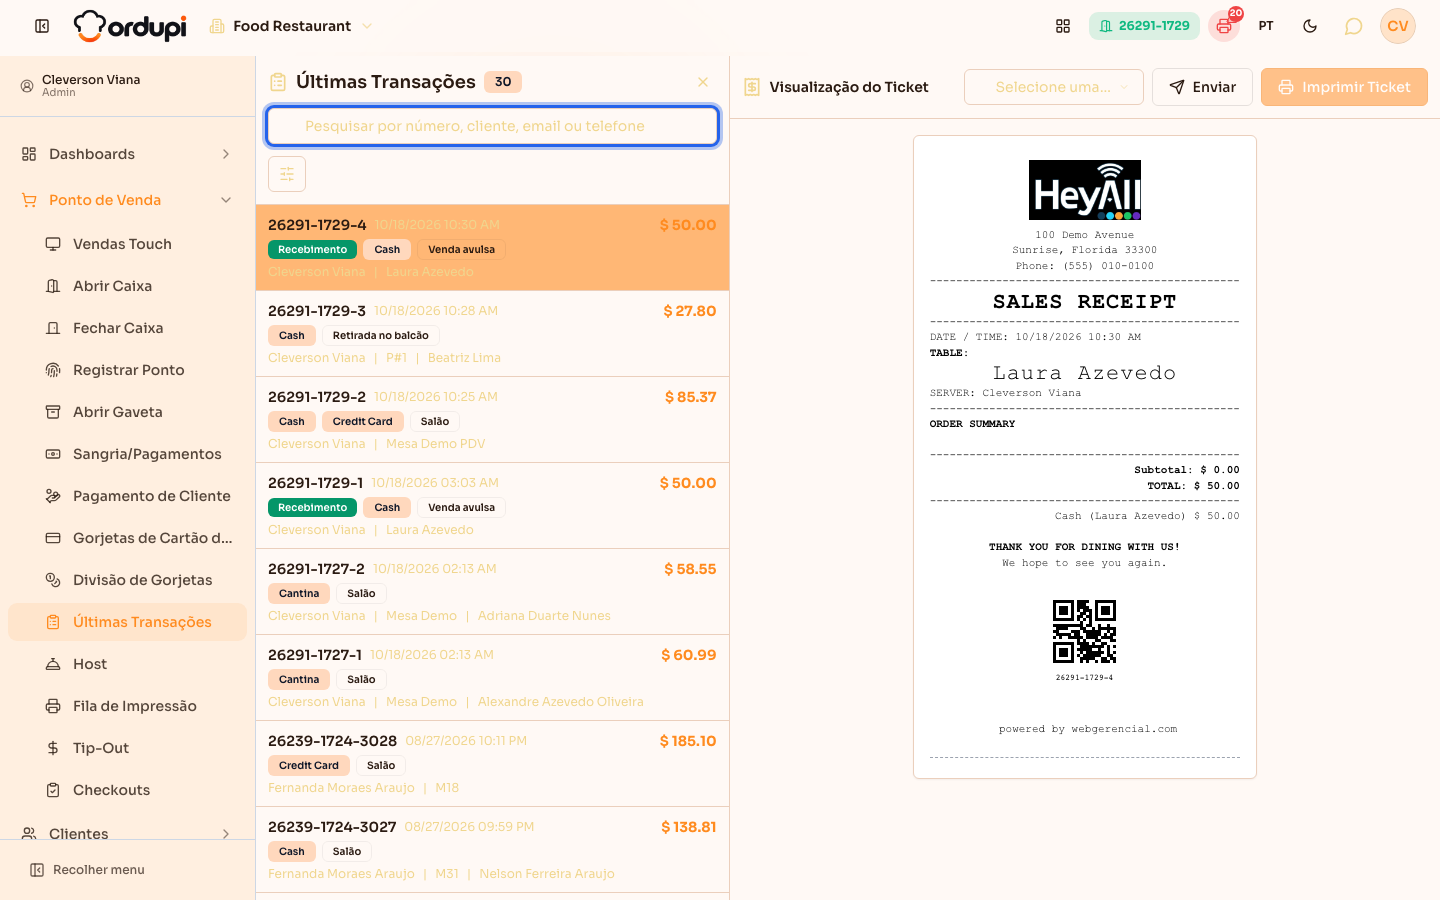The width and height of the screenshot is (1440, 900).
Task: Click the Host bell icon
Action: [x=53, y=664]
